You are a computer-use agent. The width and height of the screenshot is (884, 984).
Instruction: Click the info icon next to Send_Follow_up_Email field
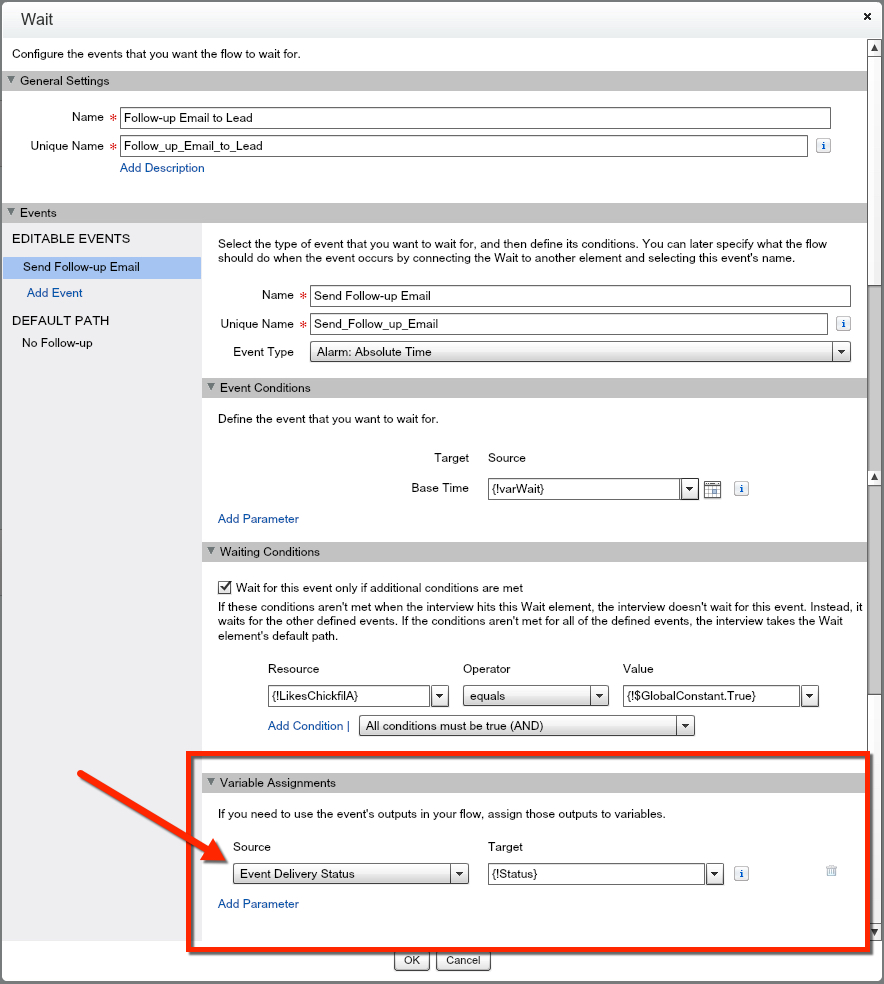click(x=843, y=324)
